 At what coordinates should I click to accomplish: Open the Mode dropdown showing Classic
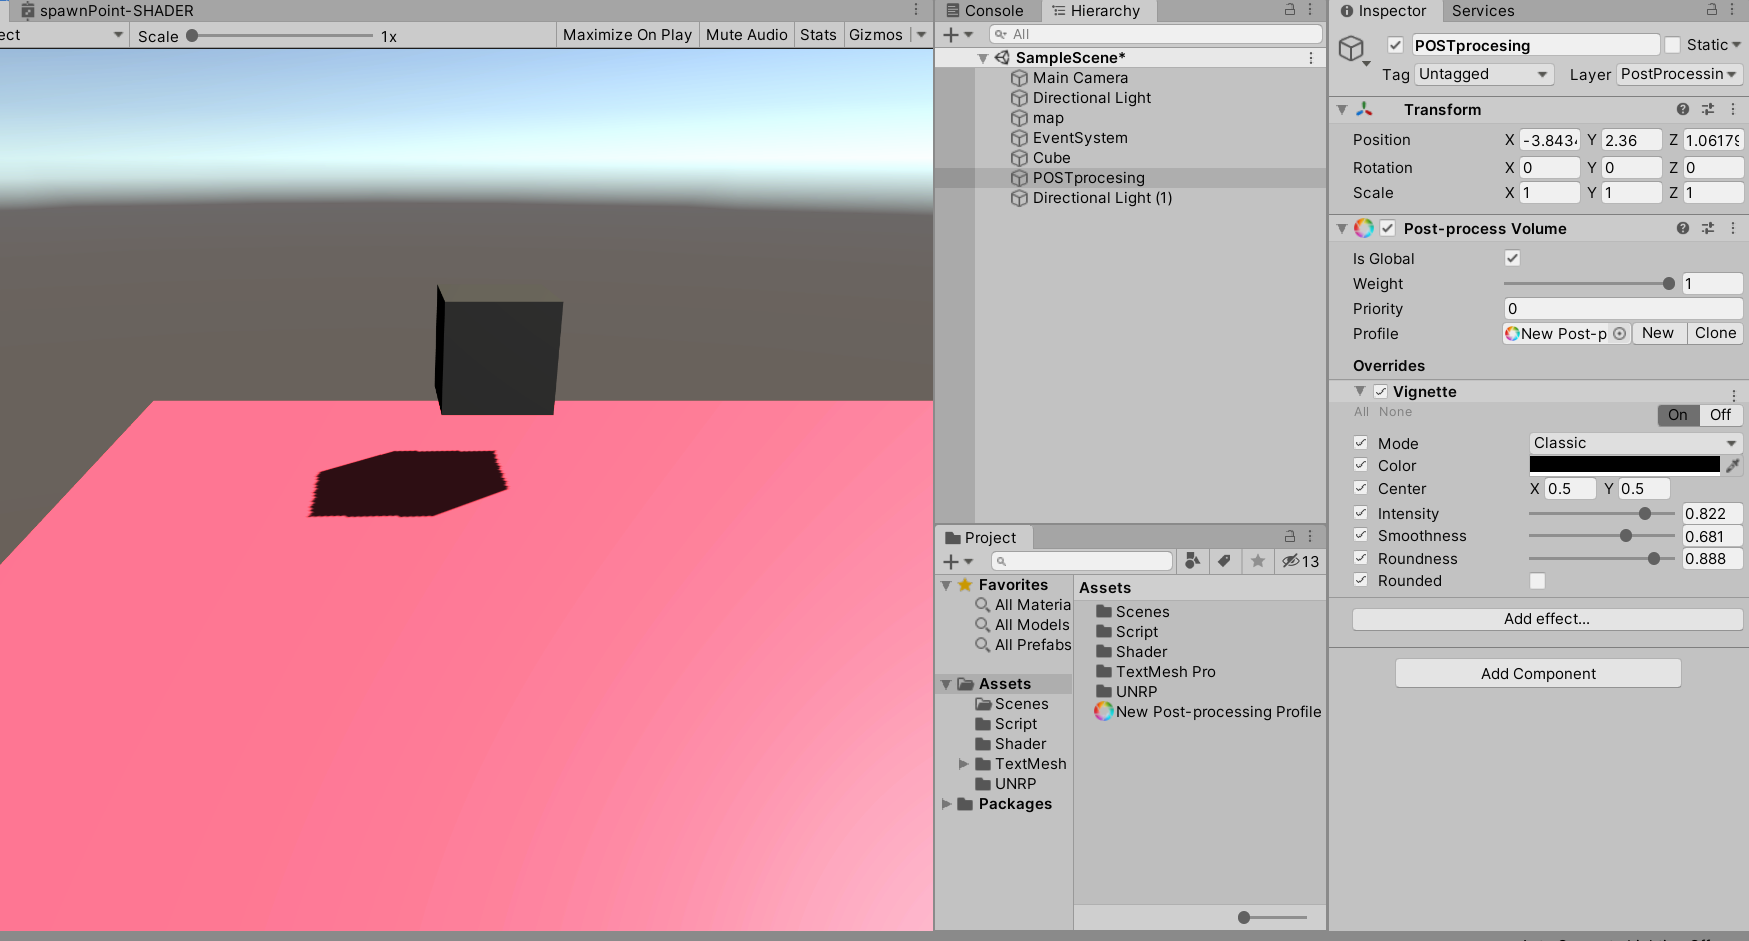[1634, 442]
